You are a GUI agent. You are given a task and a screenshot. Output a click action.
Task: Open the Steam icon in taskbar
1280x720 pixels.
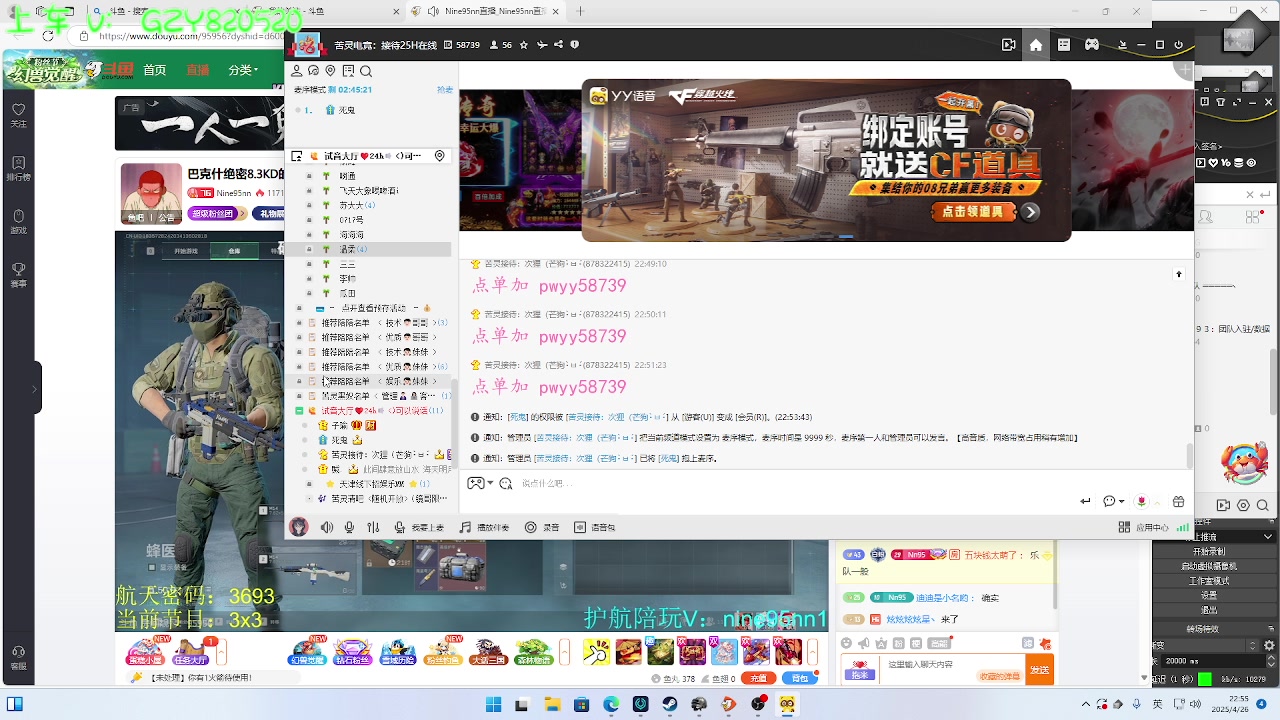(x=670, y=705)
